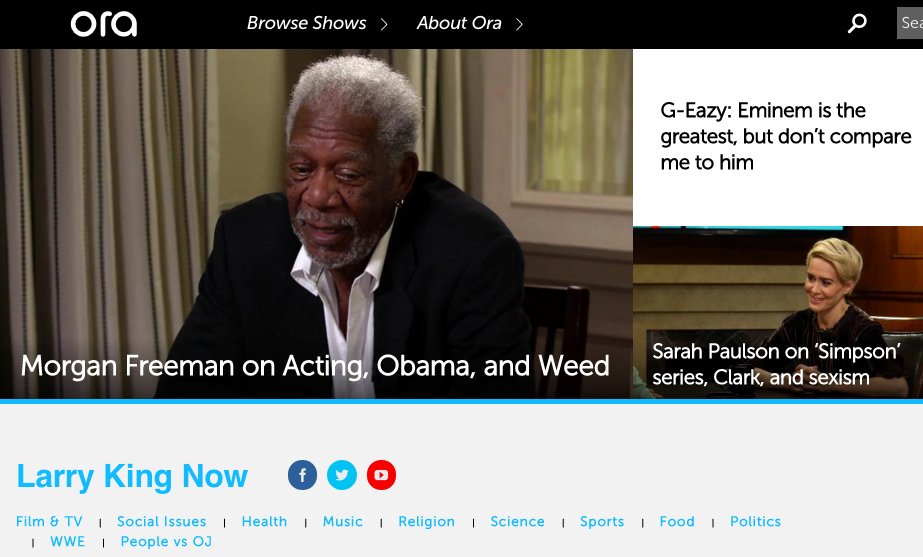923x557 pixels.
Task: Select the Film & TV category
Action: (x=49, y=522)
